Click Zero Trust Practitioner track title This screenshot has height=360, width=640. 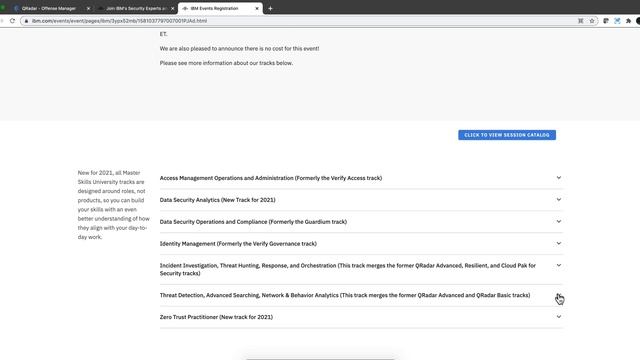[216, 317]
